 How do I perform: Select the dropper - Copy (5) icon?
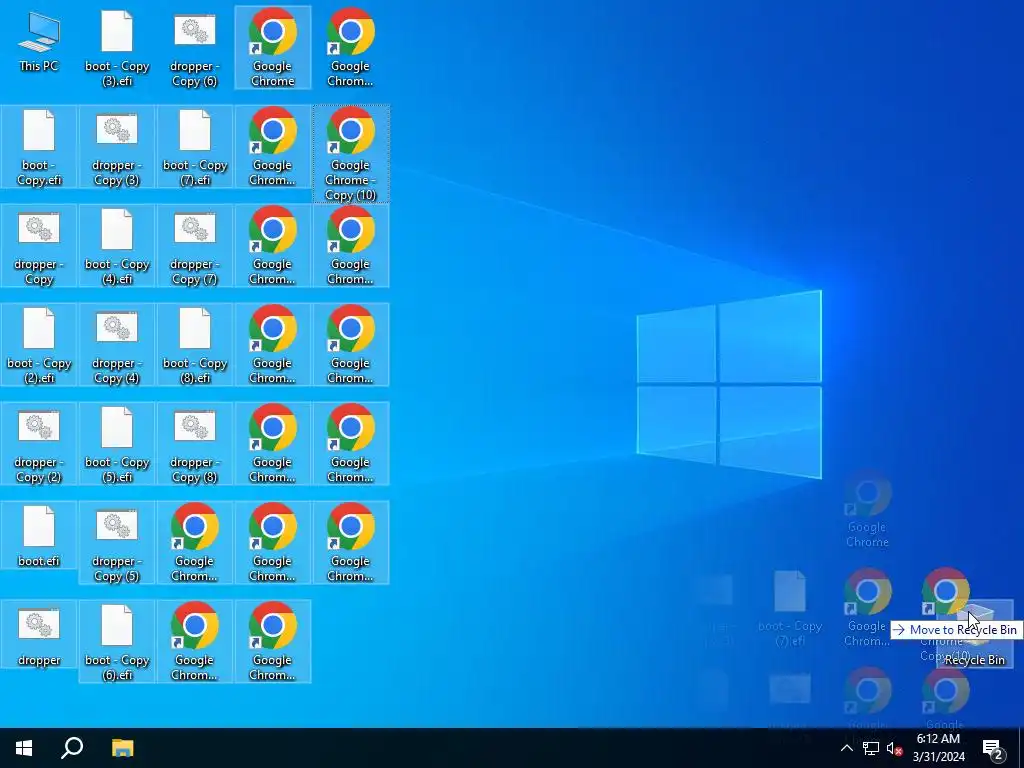(117, 543)
